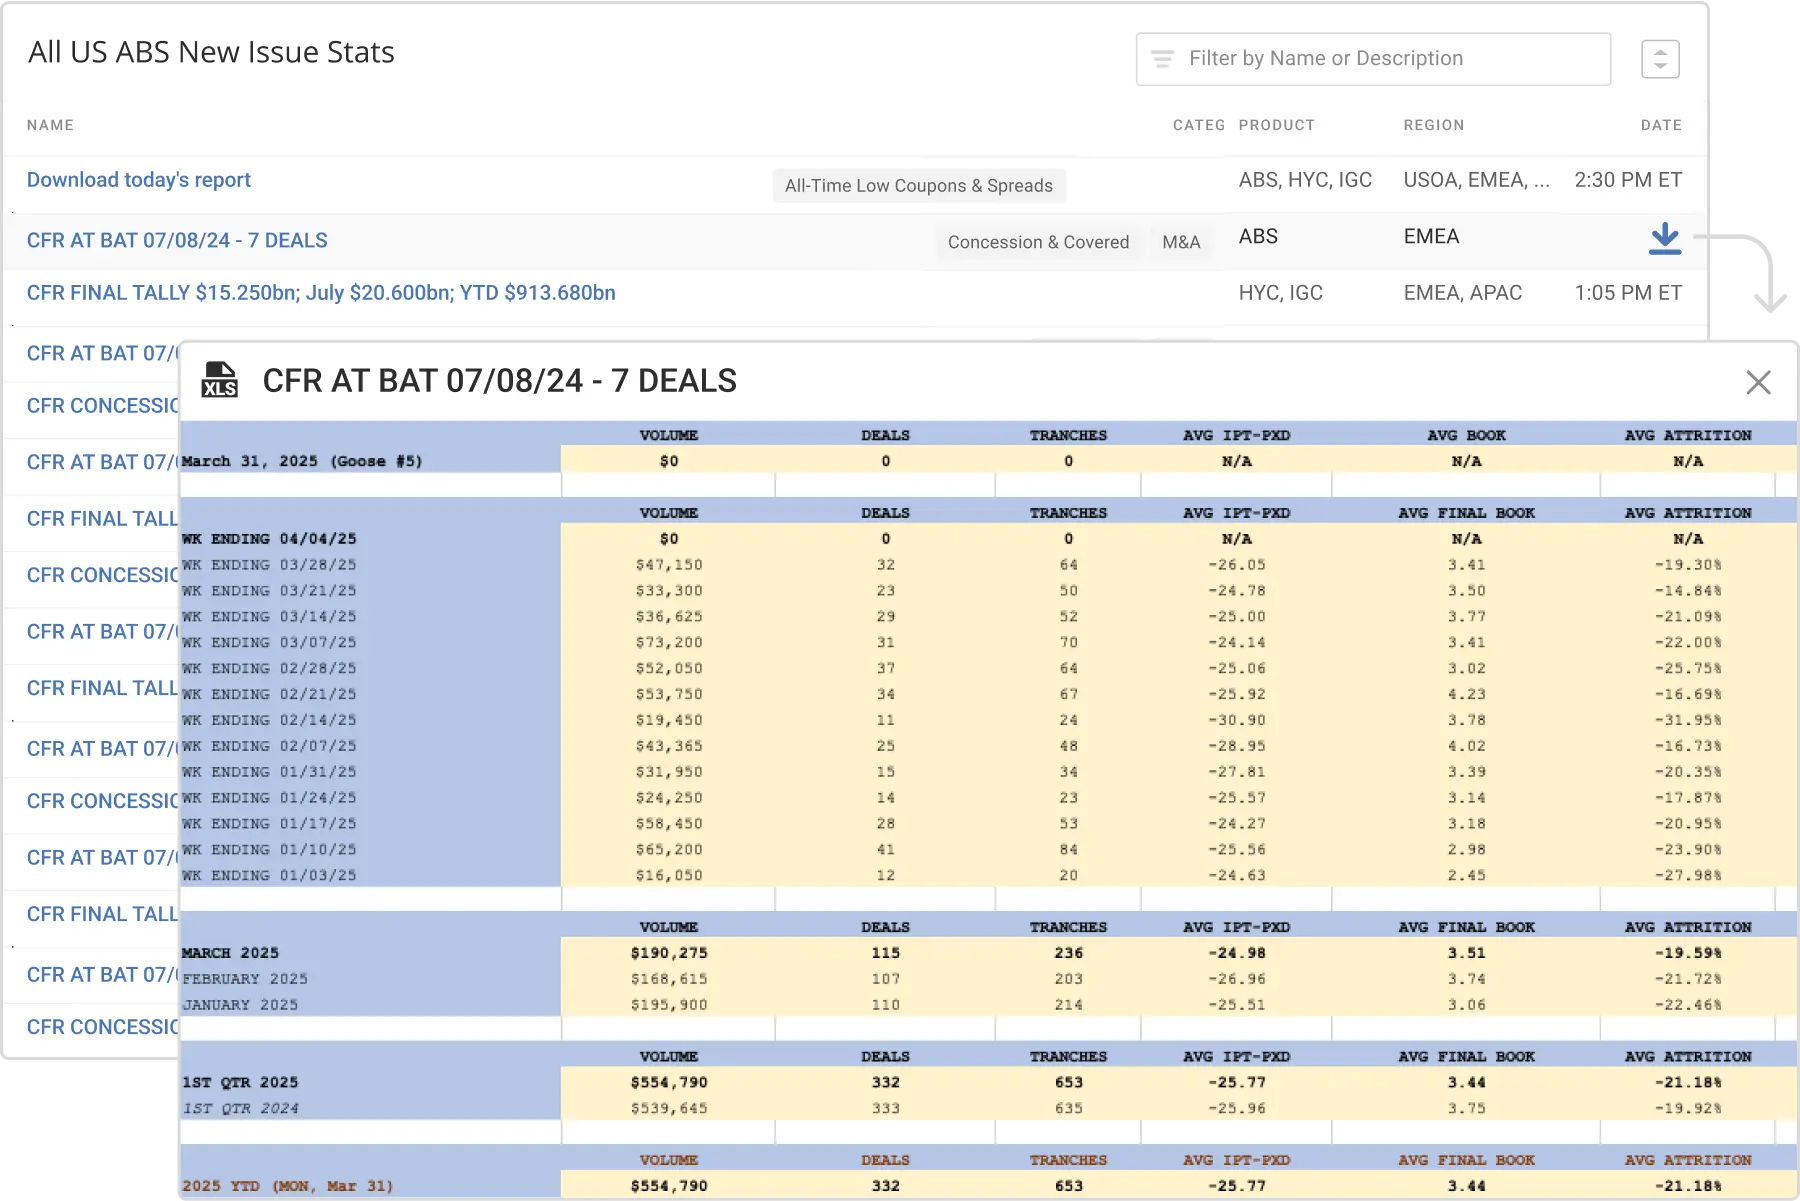
Task: Click the download arrow icon for CFR AT BAT
Action: coord(1664,239)
